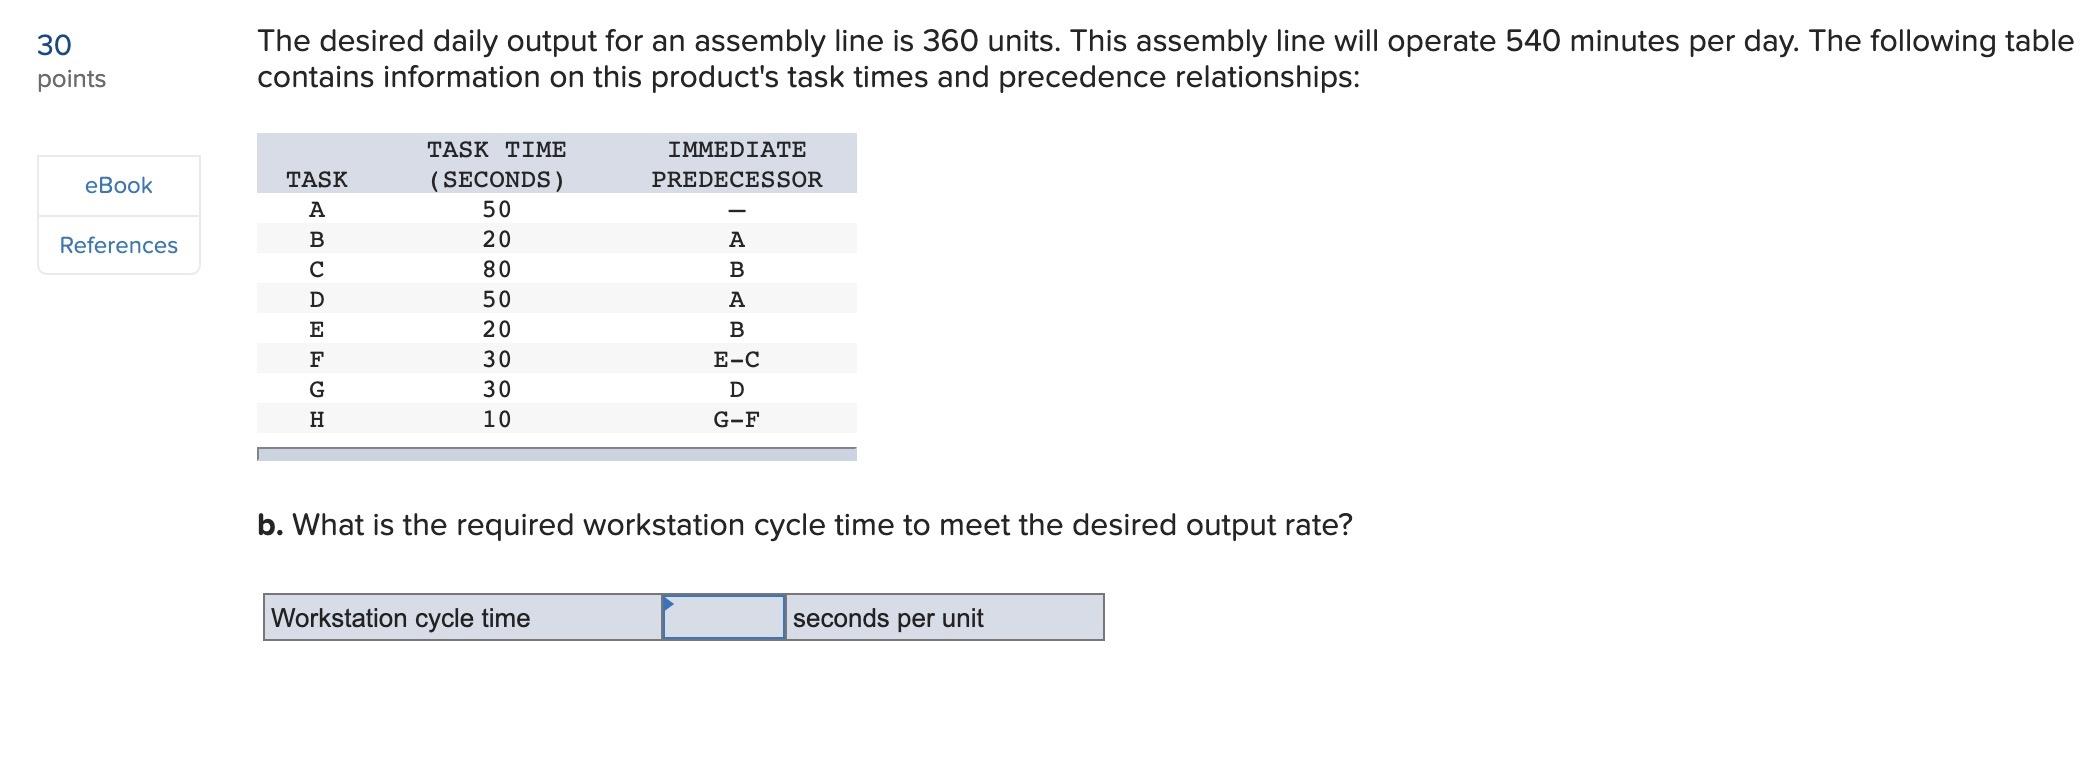Select the question b text
Screen dimensions: 2095x767
click(804, 523)
